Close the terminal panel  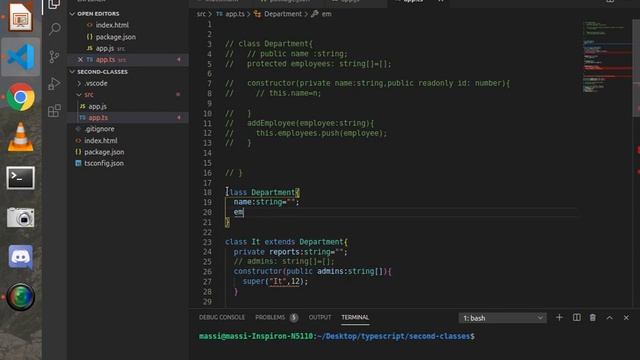click(626, 318)
